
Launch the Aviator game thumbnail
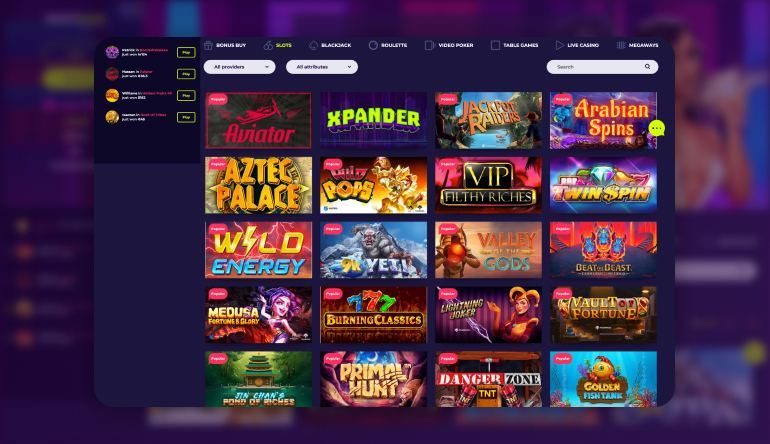[x=258, y=120]
